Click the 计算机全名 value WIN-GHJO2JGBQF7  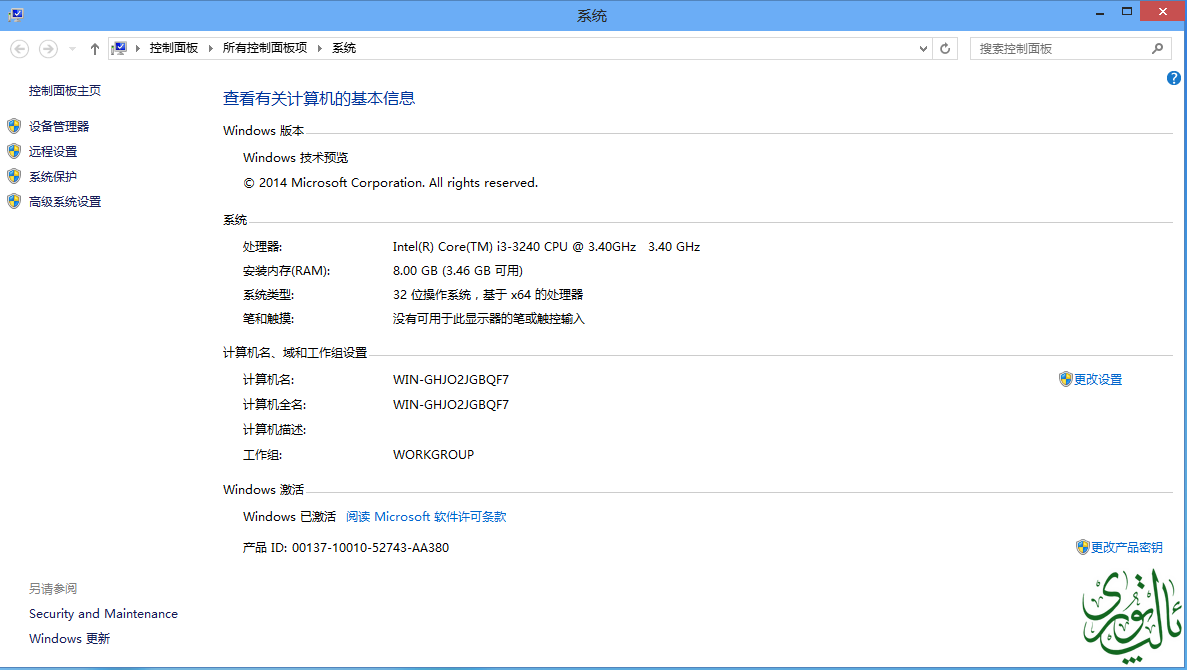(450, 404)
